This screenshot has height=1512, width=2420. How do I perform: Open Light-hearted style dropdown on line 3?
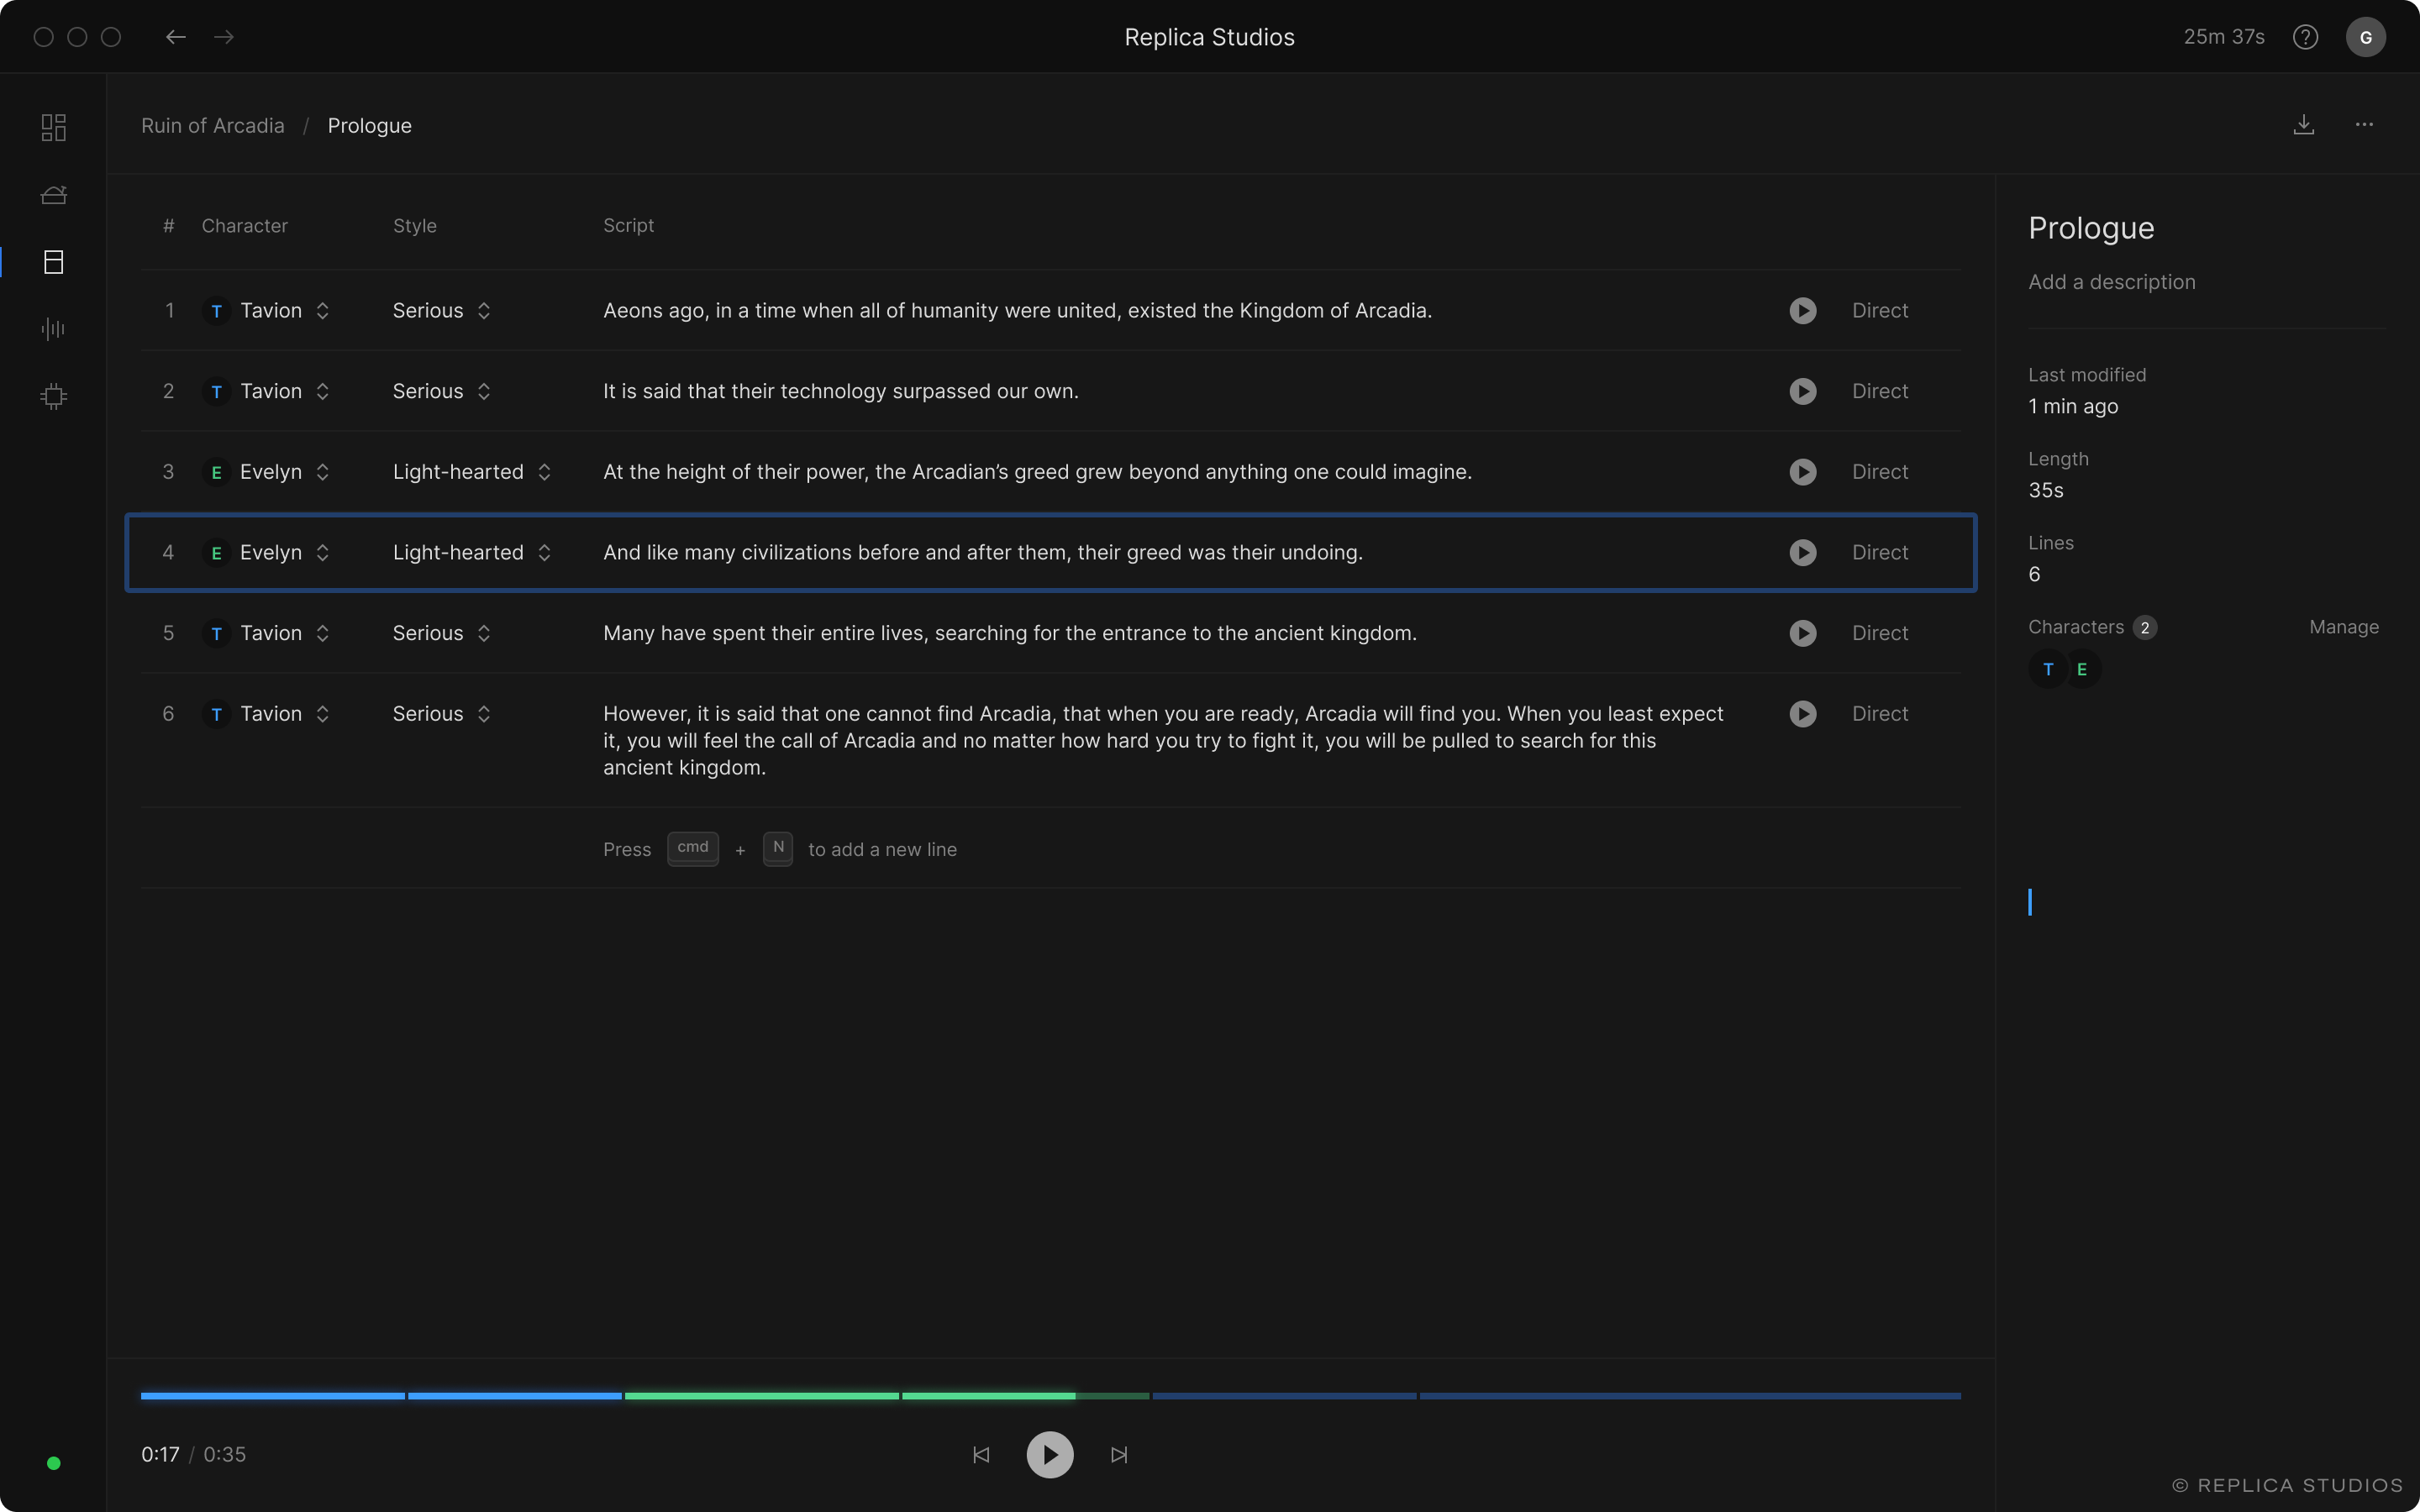472,472
